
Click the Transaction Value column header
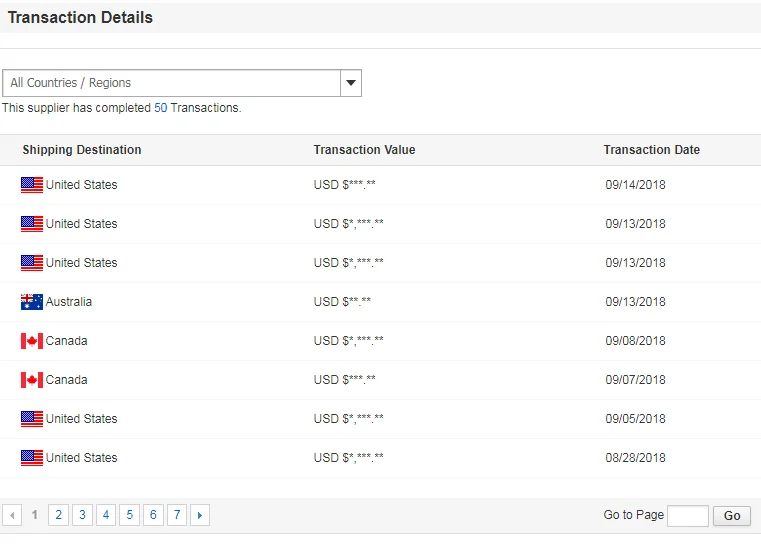[364, 150]
